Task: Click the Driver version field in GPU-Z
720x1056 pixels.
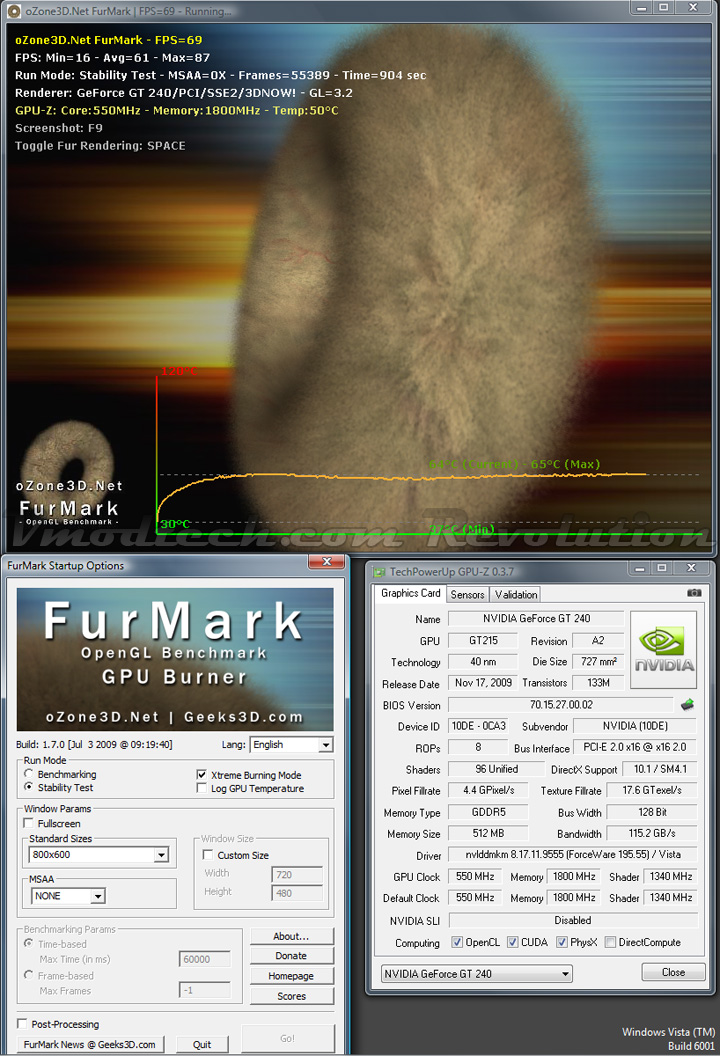Action: click(572, 855)
